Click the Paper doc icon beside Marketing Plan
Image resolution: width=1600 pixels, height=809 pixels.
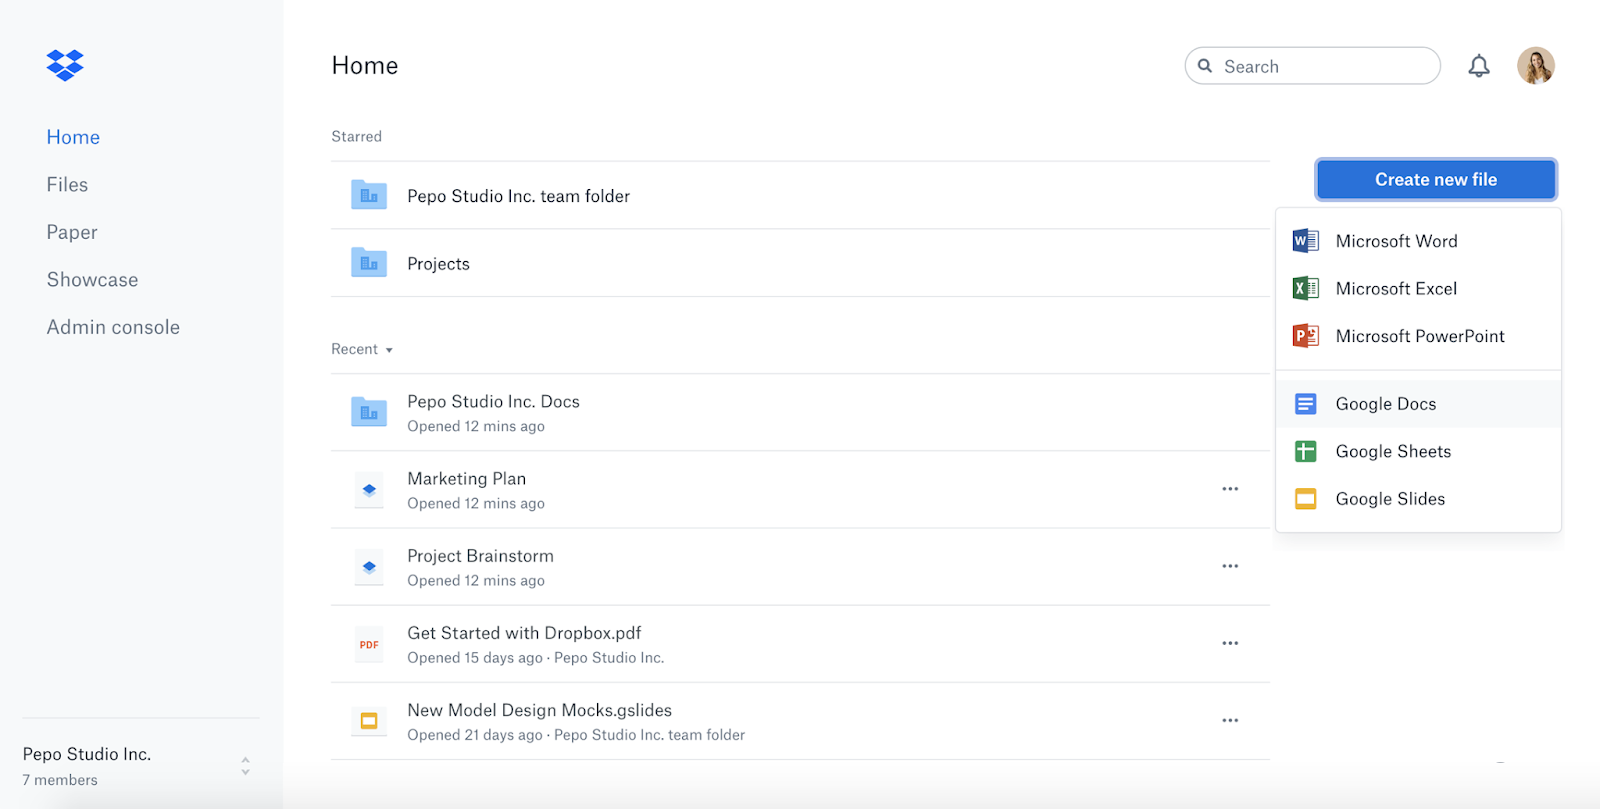tap(369, 489)
